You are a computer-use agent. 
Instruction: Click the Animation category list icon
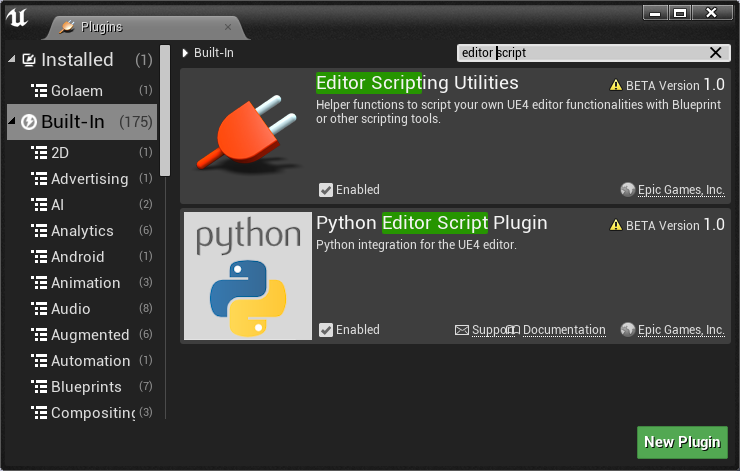click(x=39, y=282)
